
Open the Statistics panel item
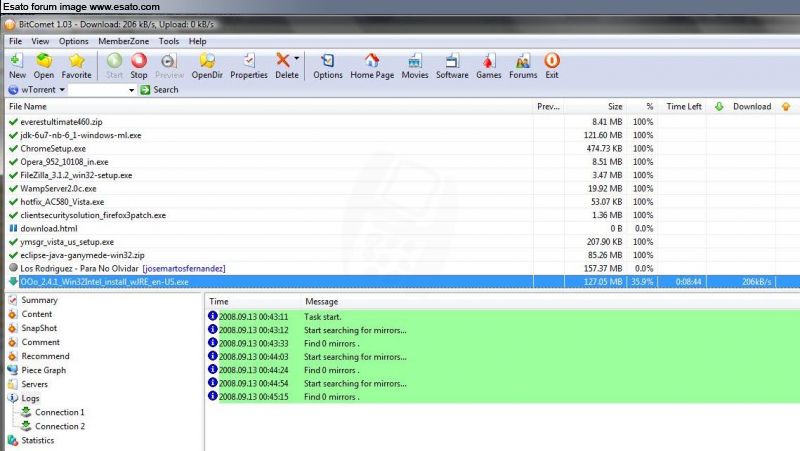point(38,440)
